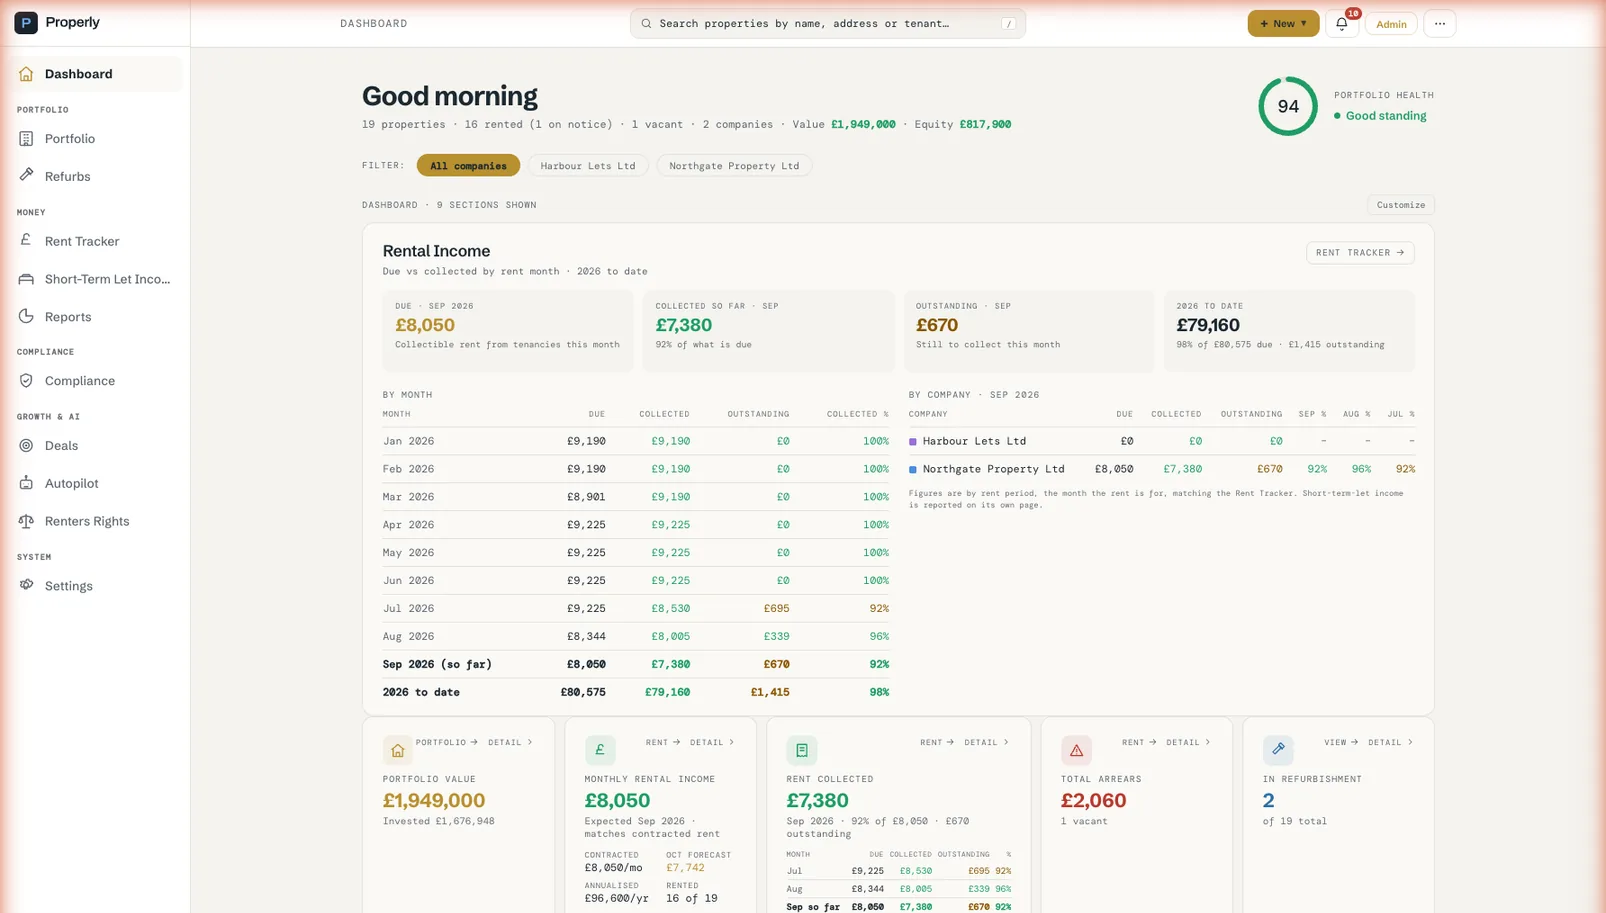Expand Detail on Monthly Rental Income card
The image size is (1606, 913).
pyautogui.click(x=712, y=743)
